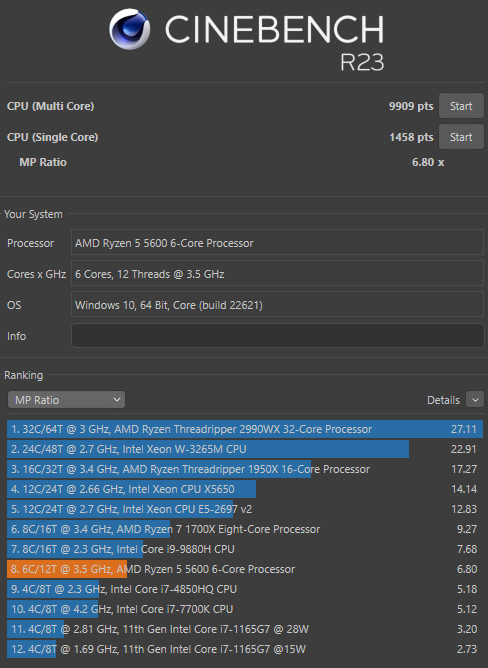Viewport: 488px width, 668px height.
Task: Start the CPU Single Core benchmark
Action: pyautogui.click(x=461, y=137)
